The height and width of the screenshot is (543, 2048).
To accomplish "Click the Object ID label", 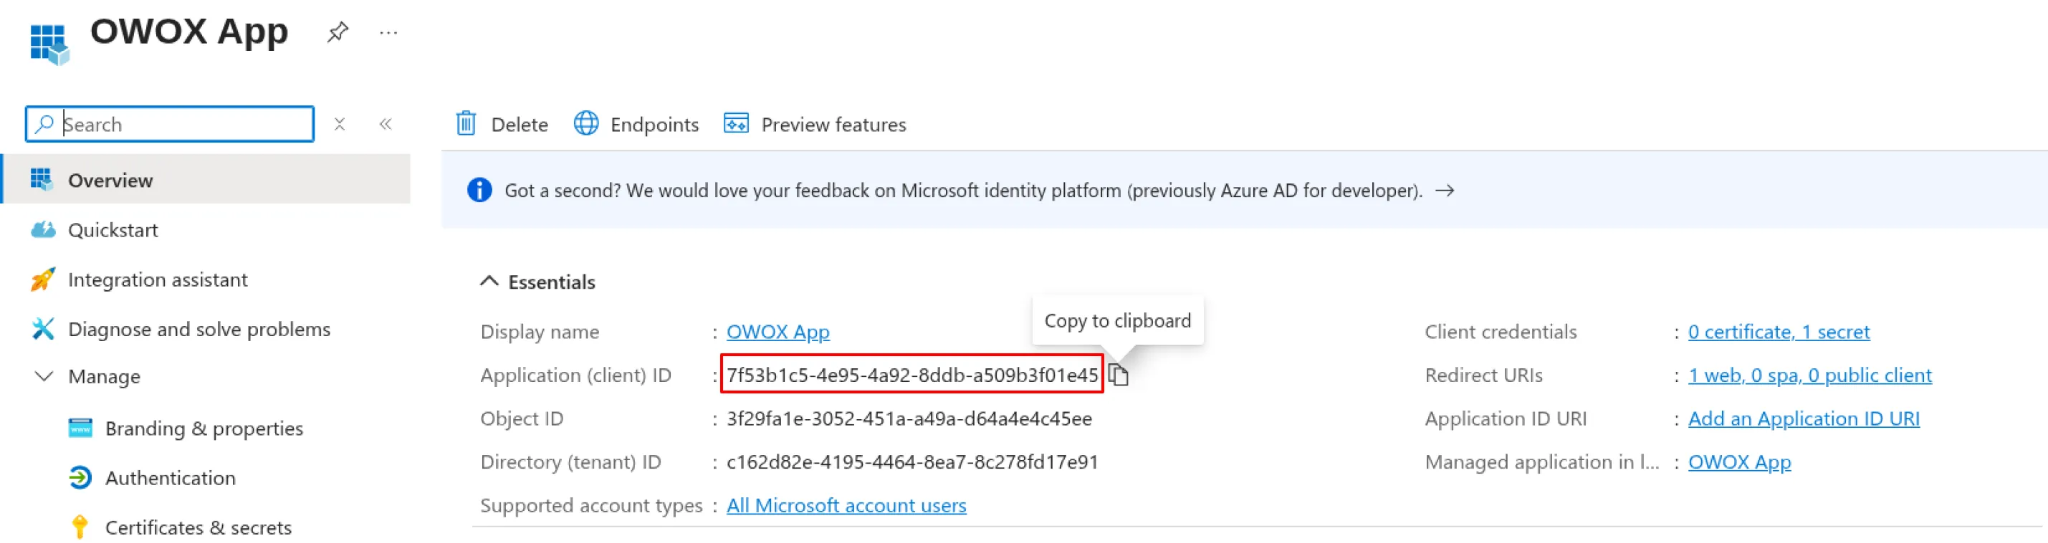I will click(x=522, y=419).
